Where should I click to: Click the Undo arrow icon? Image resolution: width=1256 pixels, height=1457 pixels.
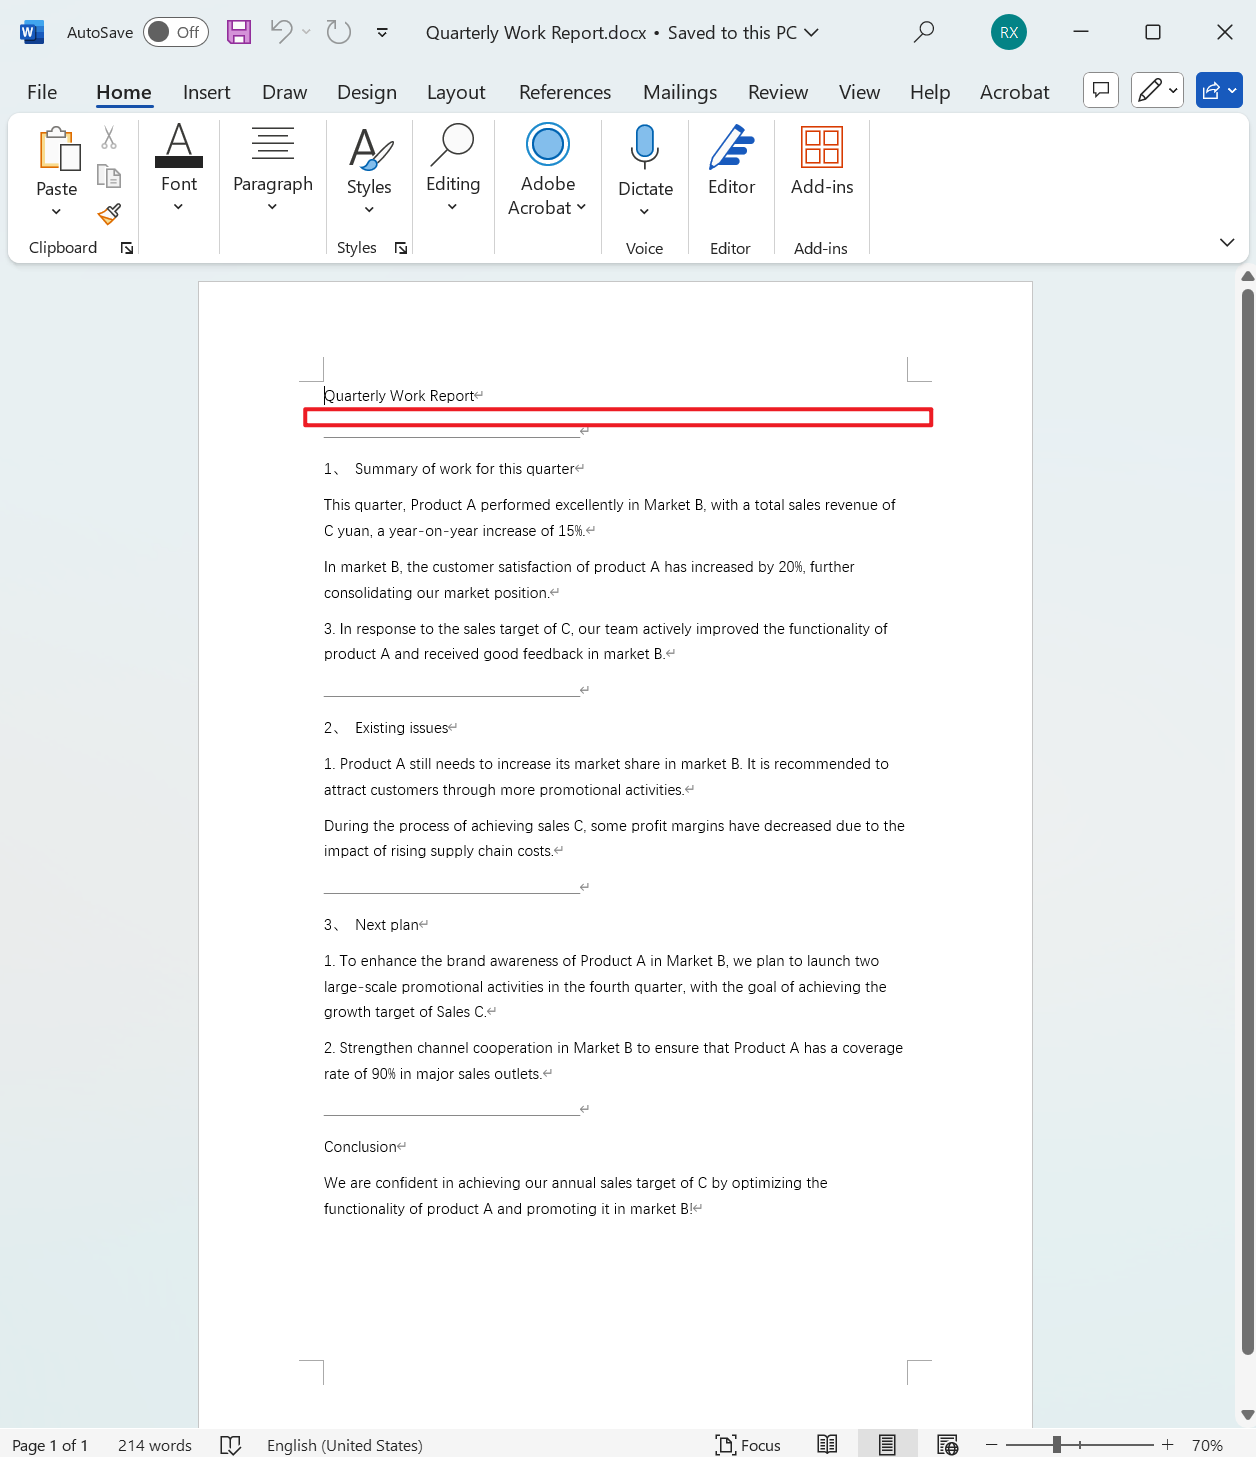point(282,32)
